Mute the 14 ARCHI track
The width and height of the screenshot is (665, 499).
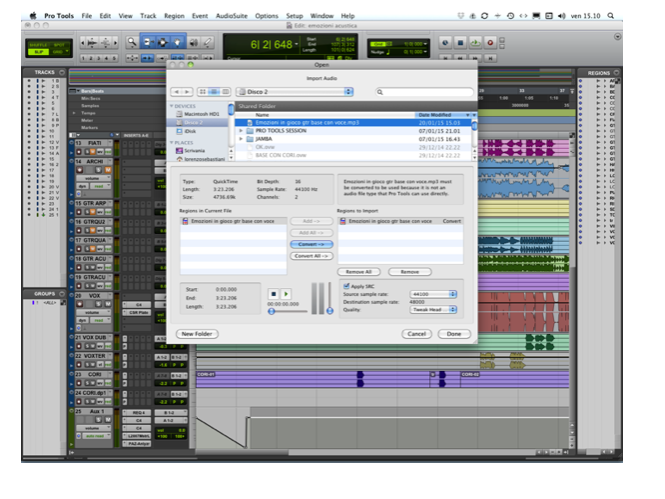pos(108,170)
